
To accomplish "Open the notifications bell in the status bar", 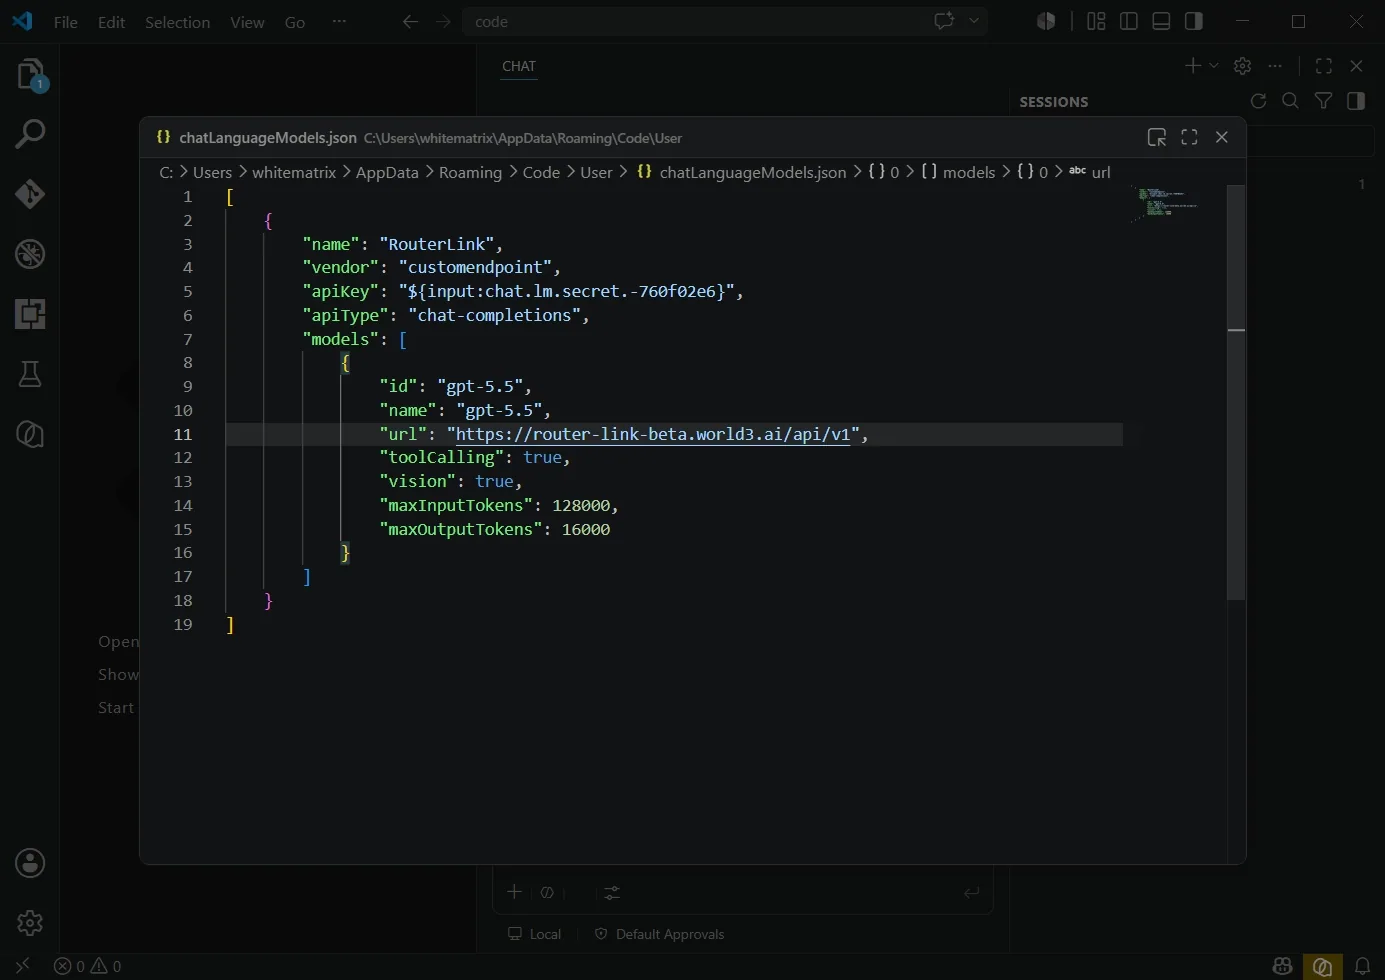I will tap(1362, 966).
